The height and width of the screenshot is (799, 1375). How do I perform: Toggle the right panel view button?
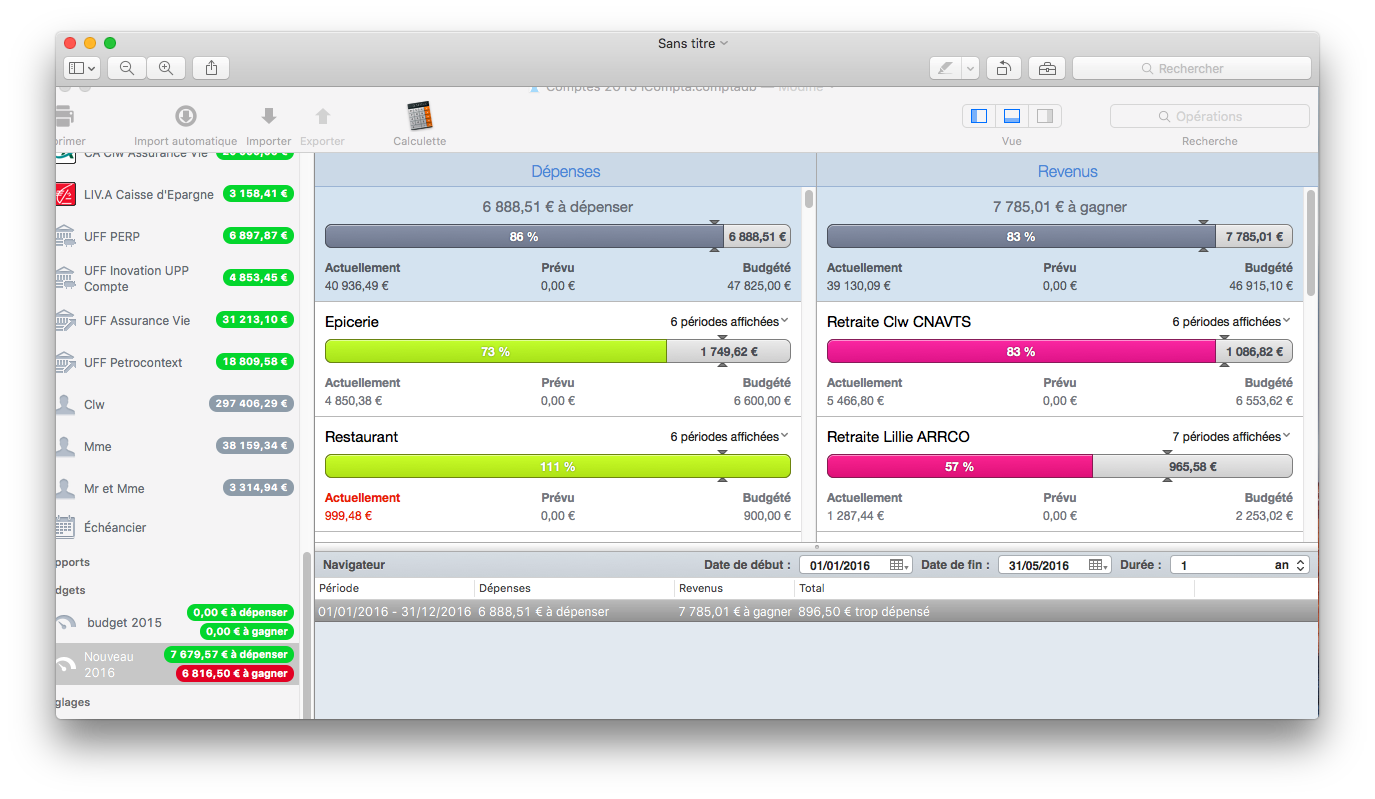[x=1044, y=116]
